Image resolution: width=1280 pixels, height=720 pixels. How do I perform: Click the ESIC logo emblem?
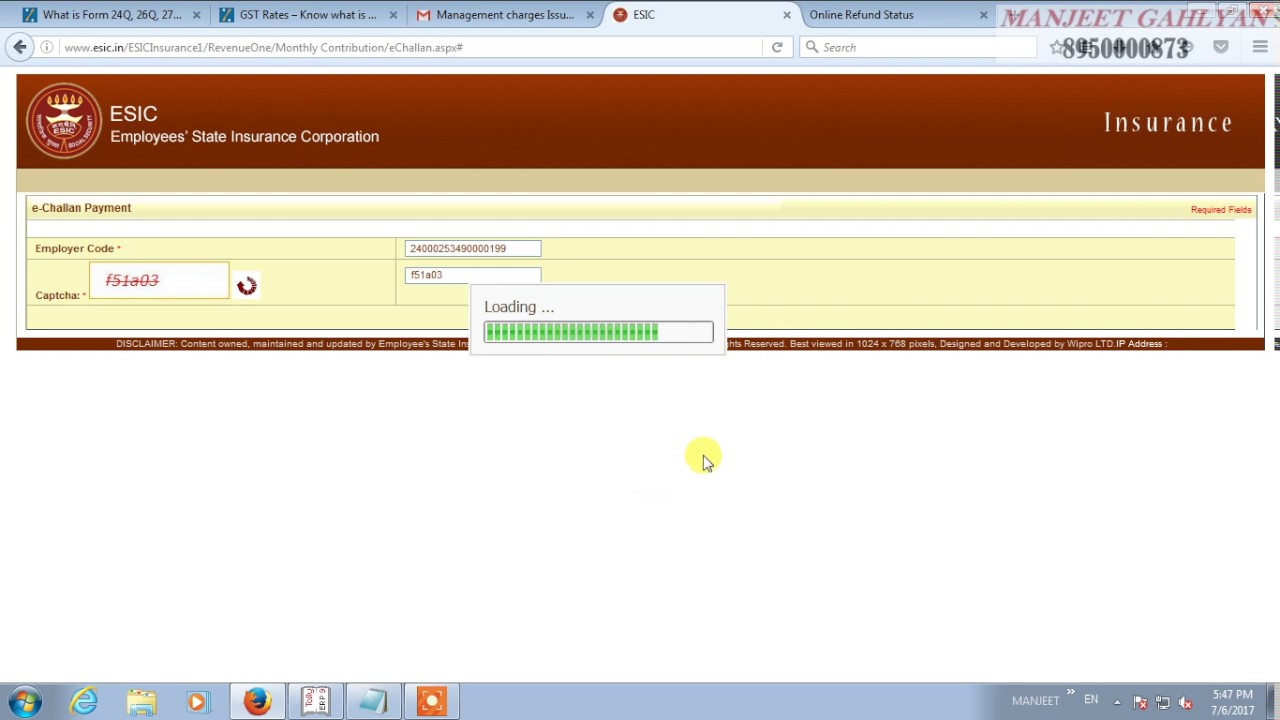(64, 121)
